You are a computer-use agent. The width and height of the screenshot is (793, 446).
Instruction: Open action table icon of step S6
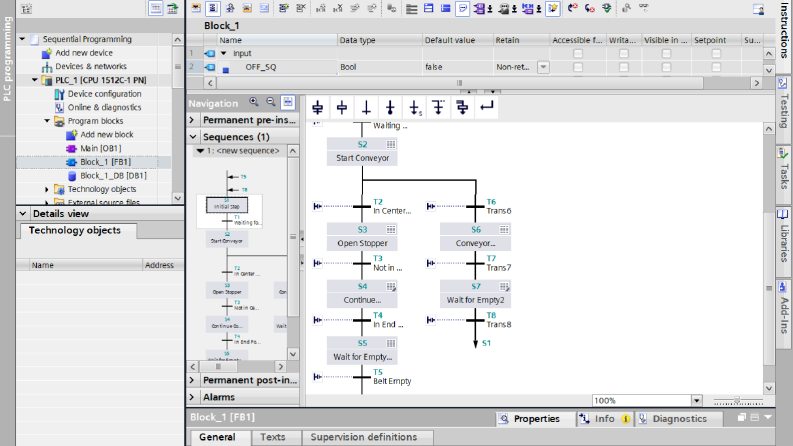click(x=504, y=230)
